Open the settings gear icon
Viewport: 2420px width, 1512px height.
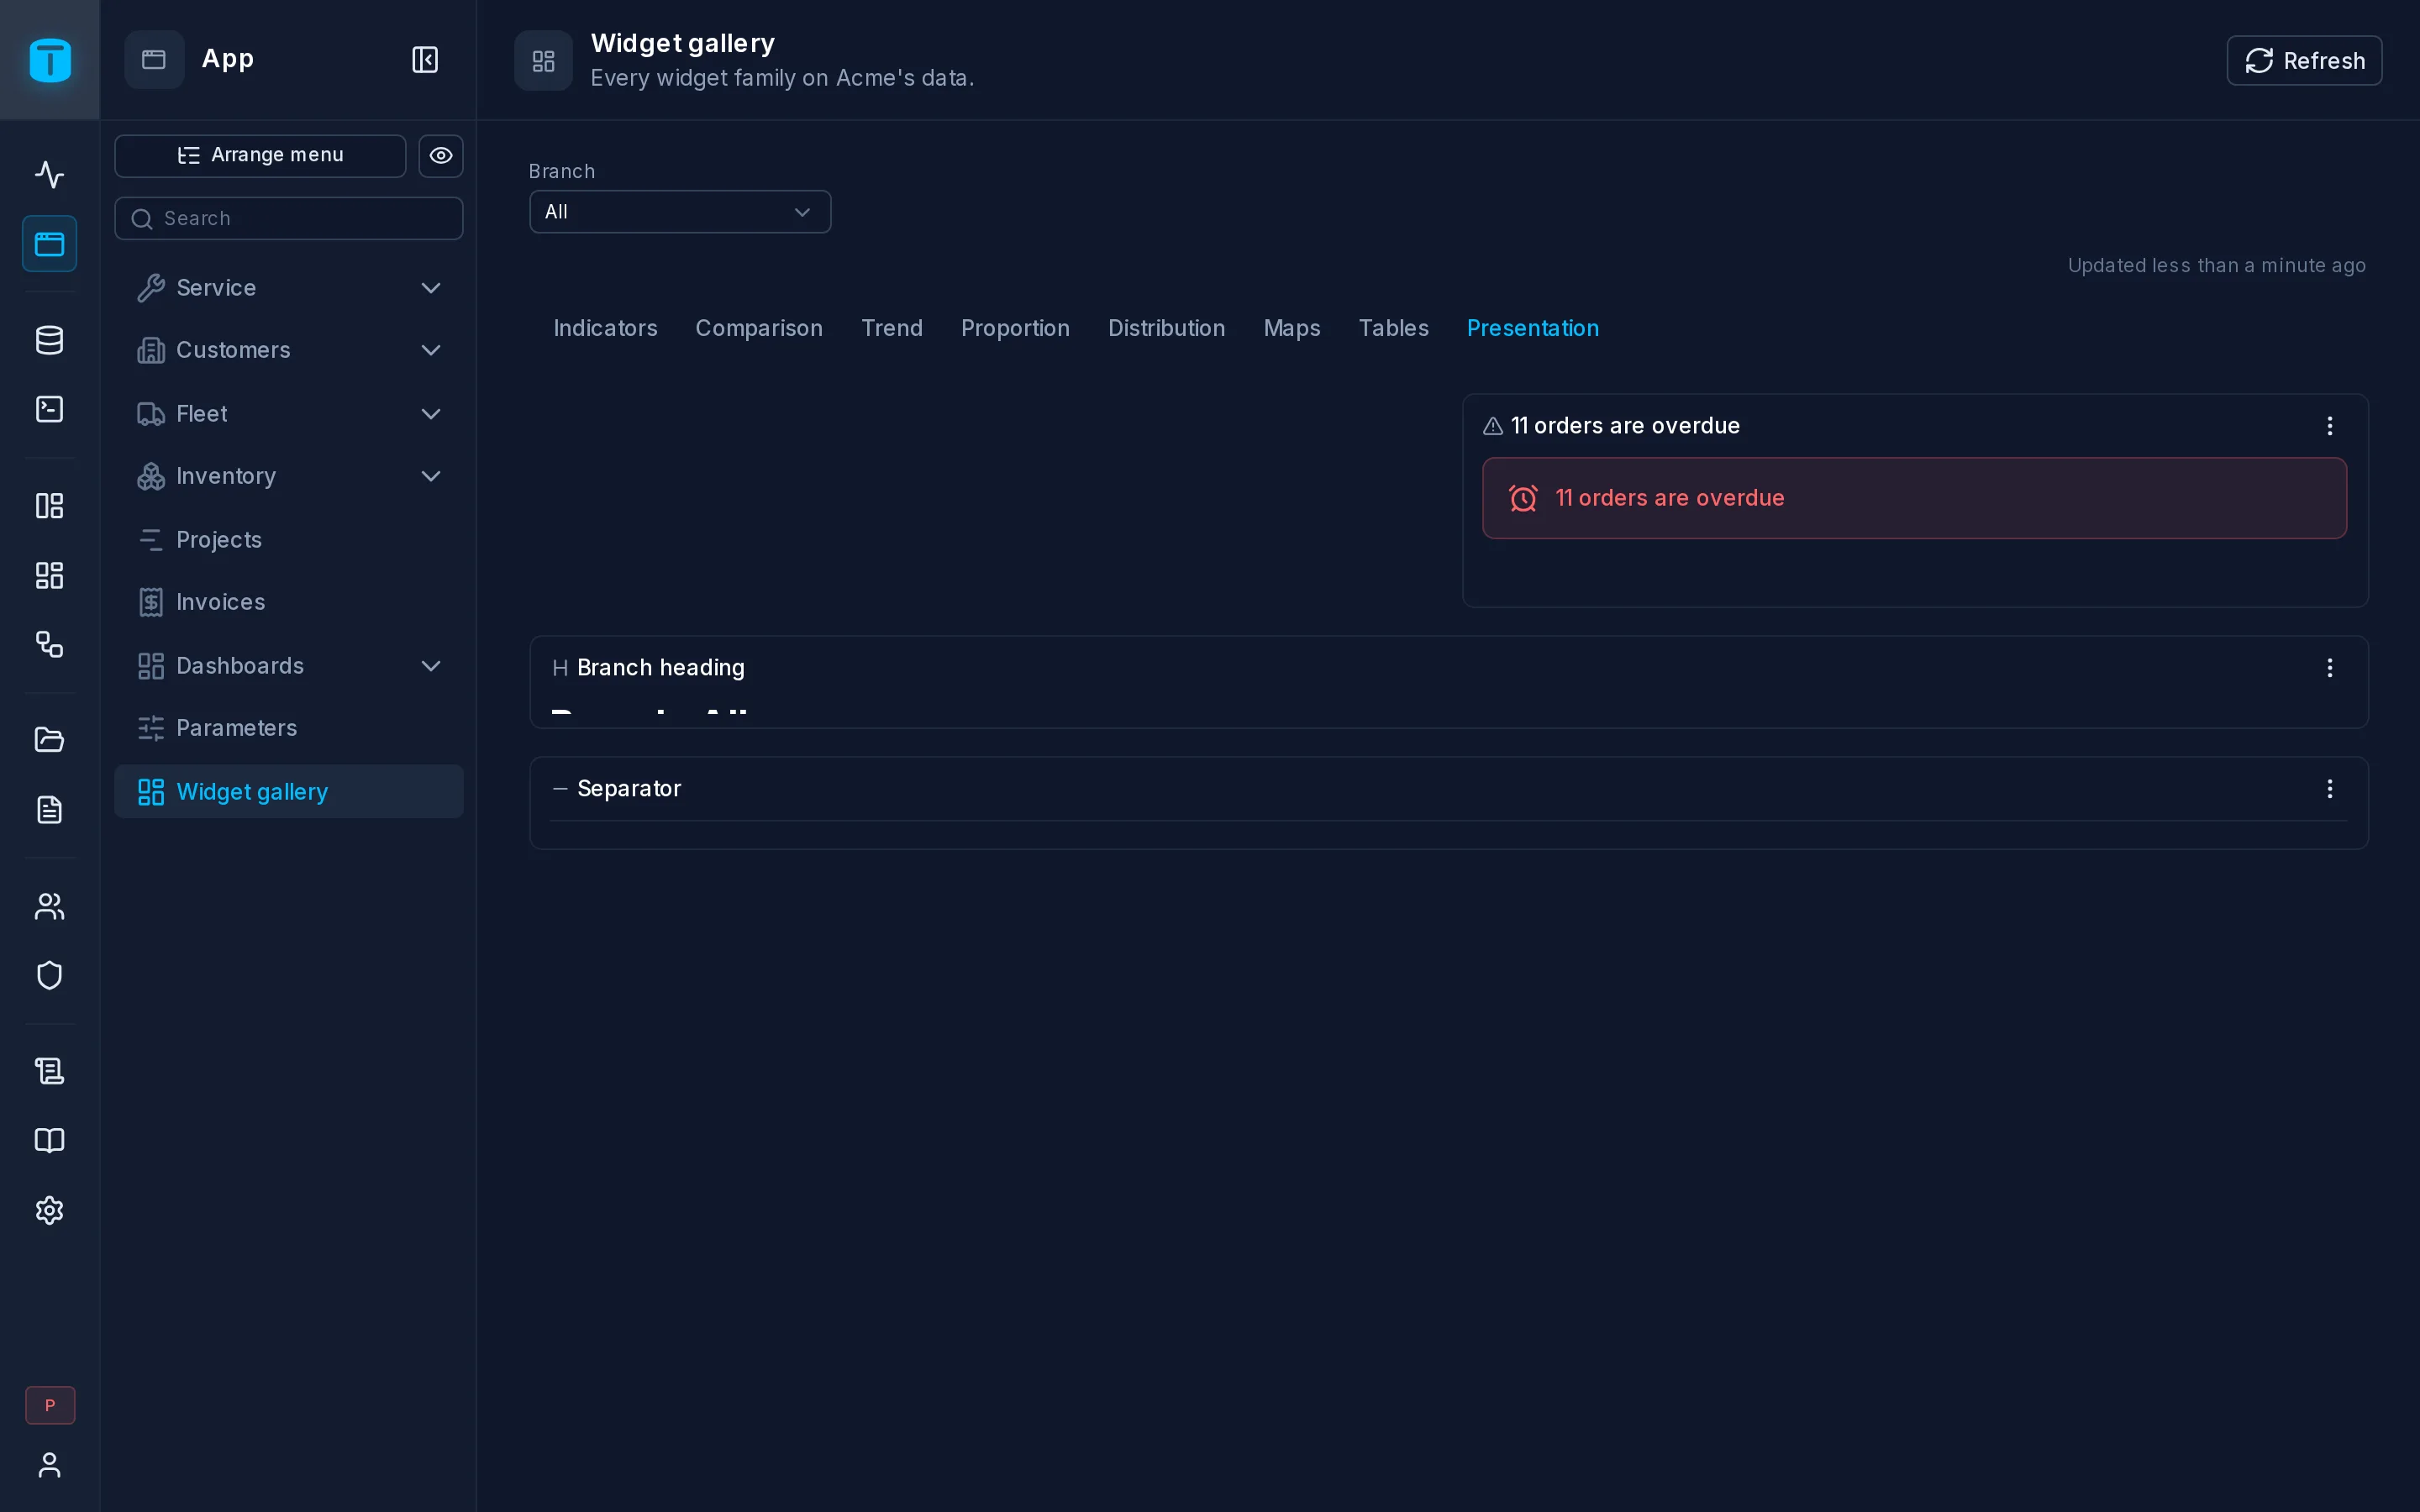point(49,1210)
